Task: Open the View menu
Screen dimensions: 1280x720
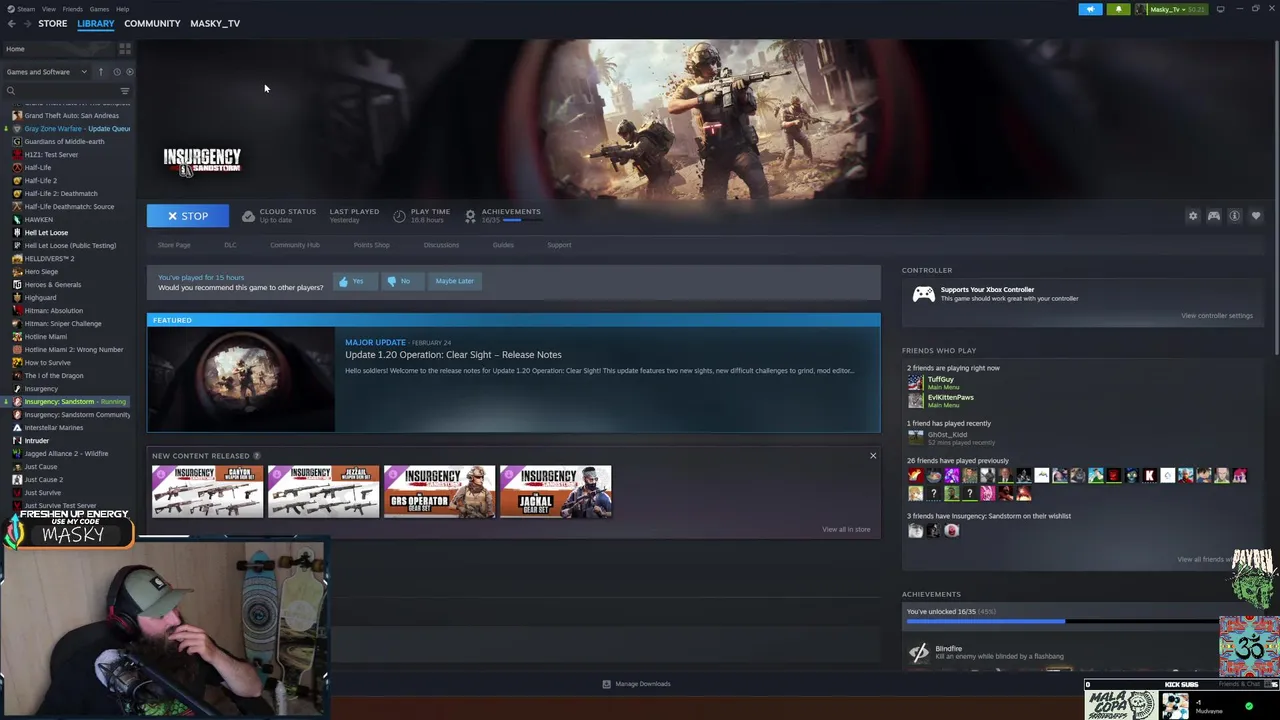Action: coord(48,9)
